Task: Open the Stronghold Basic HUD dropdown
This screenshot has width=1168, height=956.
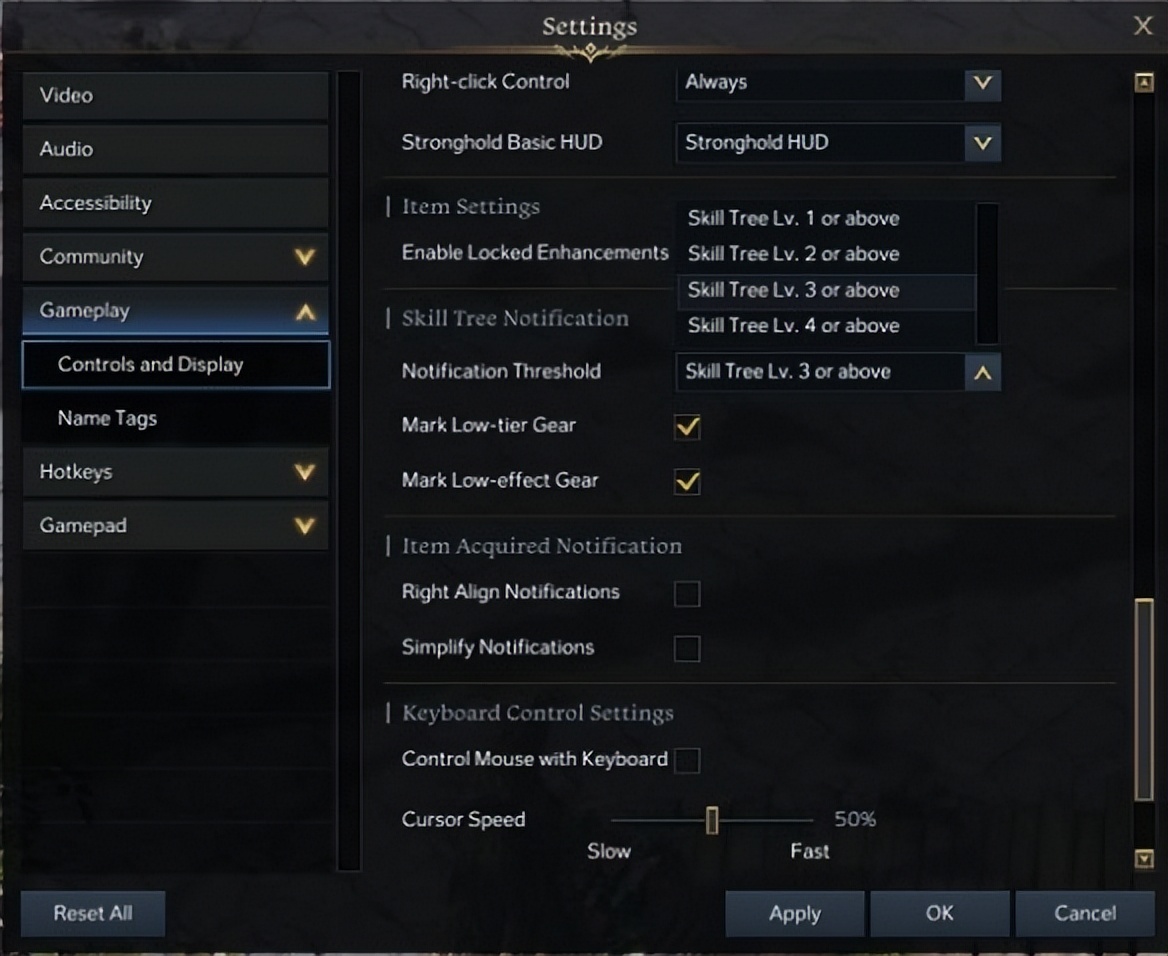Action: (x=982, y=142)
